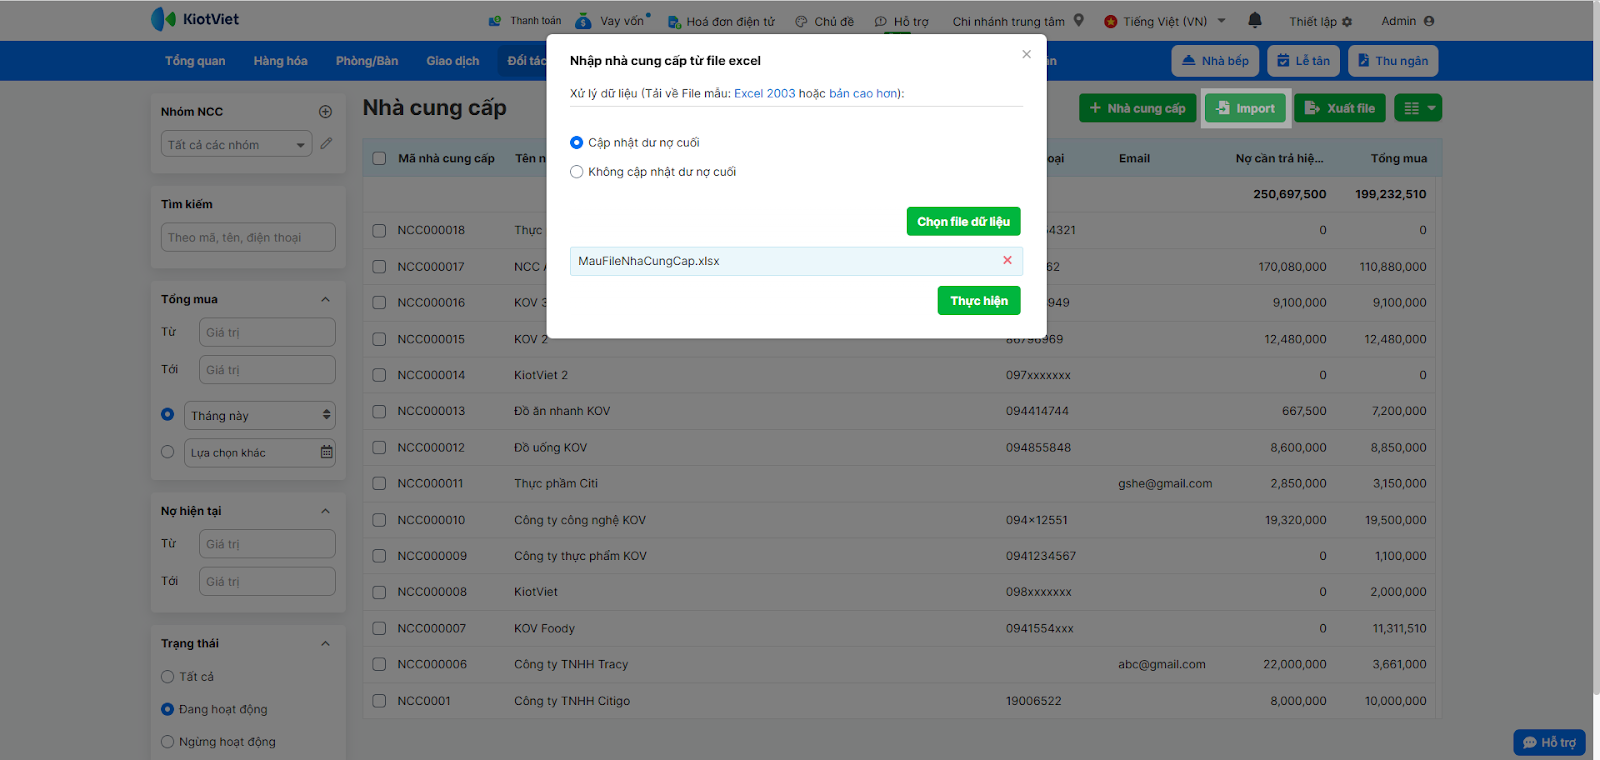Screen dimensions: 1600x760
Task: Click the Xuất file export button
Action: [1340, 108]
